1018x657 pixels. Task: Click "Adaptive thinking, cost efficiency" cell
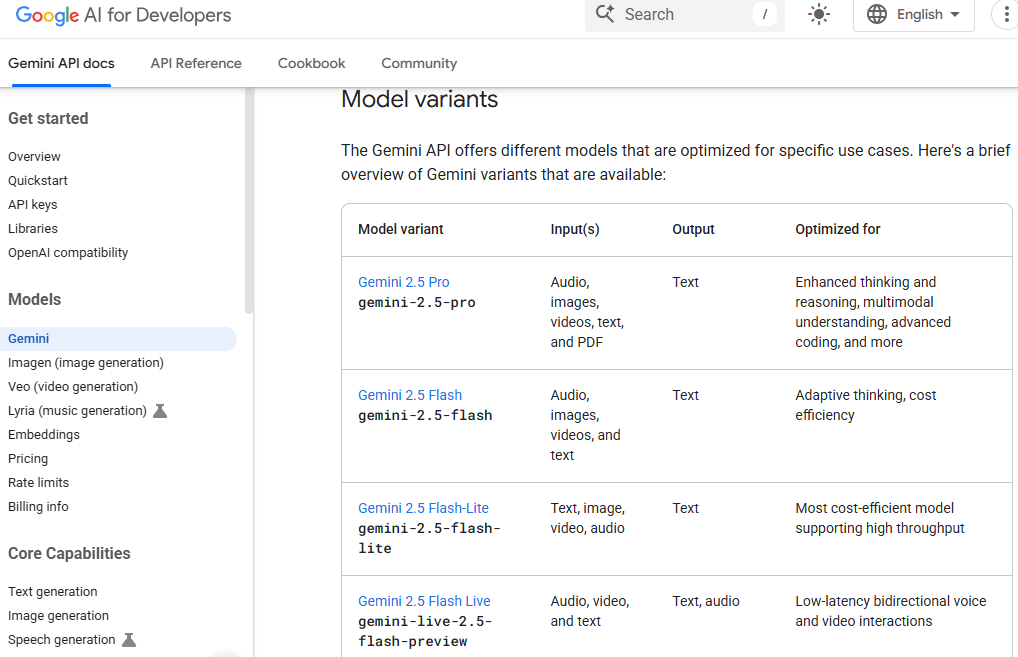[x=865, y=405]
